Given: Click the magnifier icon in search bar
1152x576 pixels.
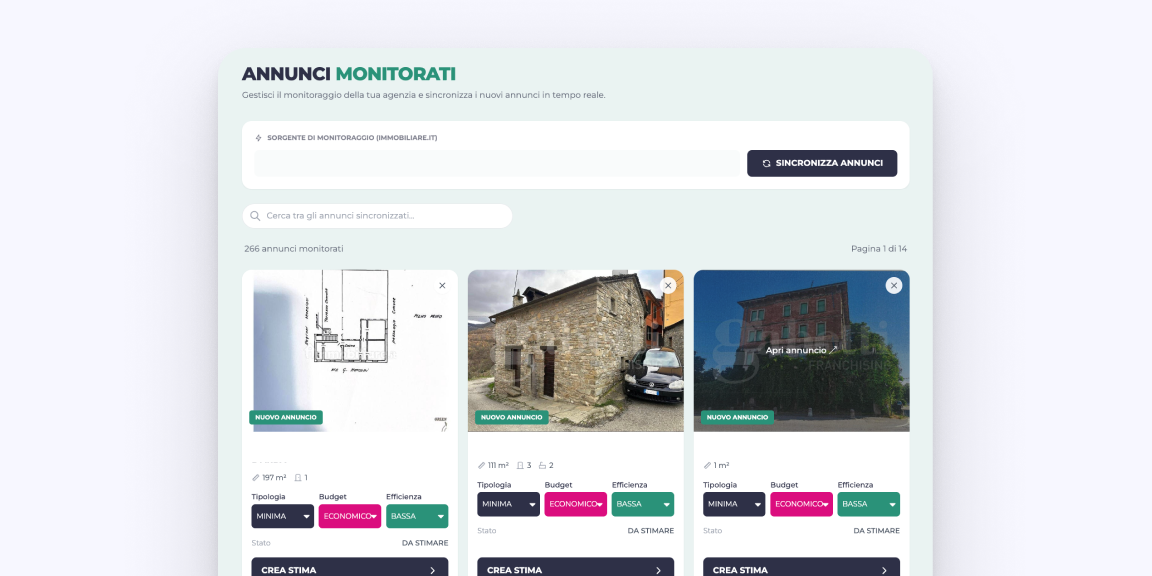Looking at the screenshot, I should pyautogui.click(x=256, y=216).
